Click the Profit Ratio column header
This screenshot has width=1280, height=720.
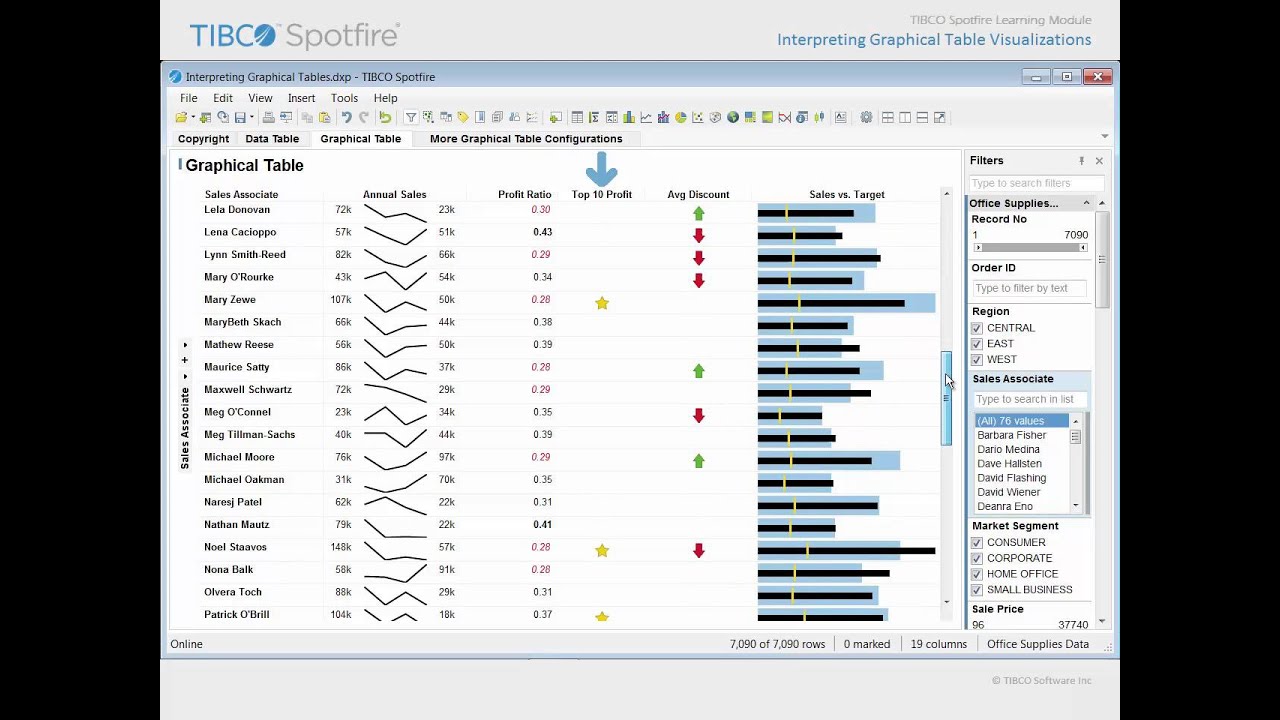tap(524, 194)
